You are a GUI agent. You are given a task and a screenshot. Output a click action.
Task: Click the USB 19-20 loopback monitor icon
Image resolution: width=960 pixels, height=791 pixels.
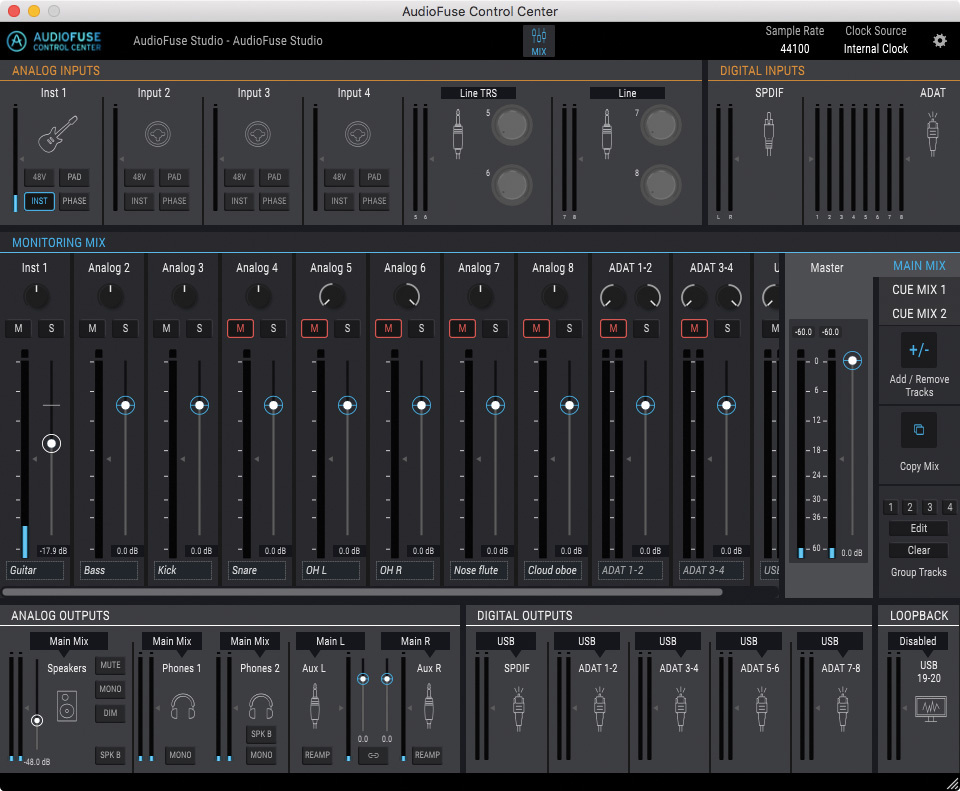pos(929,710)
